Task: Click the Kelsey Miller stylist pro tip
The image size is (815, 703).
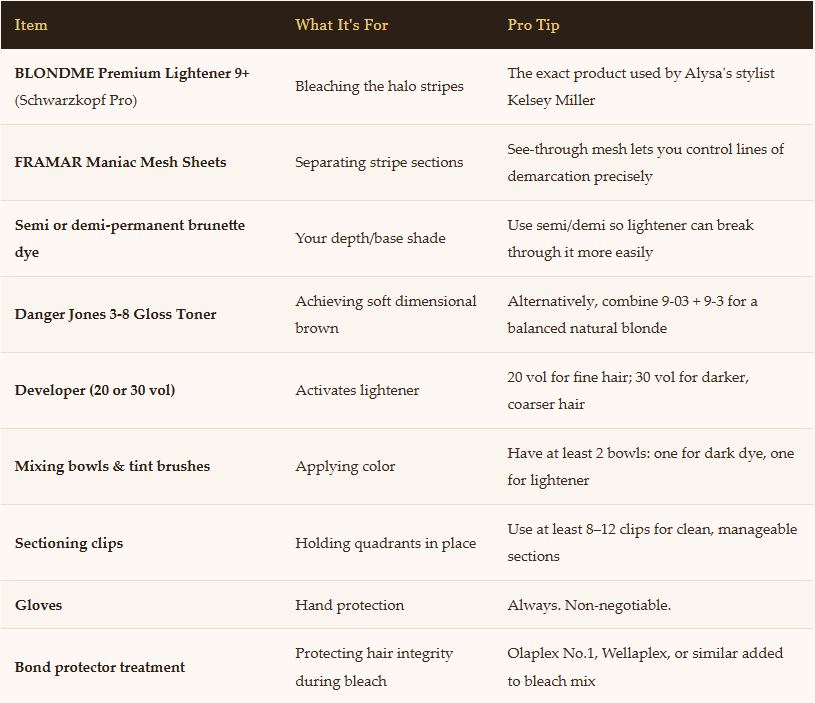Action: 641,86
